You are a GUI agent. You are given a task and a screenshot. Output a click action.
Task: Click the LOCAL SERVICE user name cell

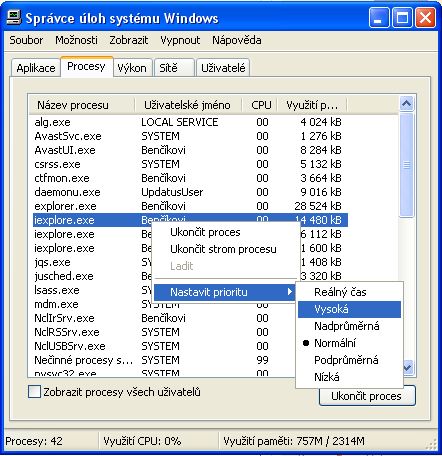tap(180, 122)
